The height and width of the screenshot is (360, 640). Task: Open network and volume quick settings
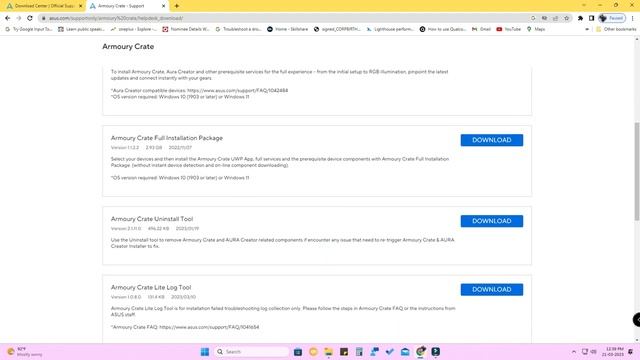pos(589,351)
